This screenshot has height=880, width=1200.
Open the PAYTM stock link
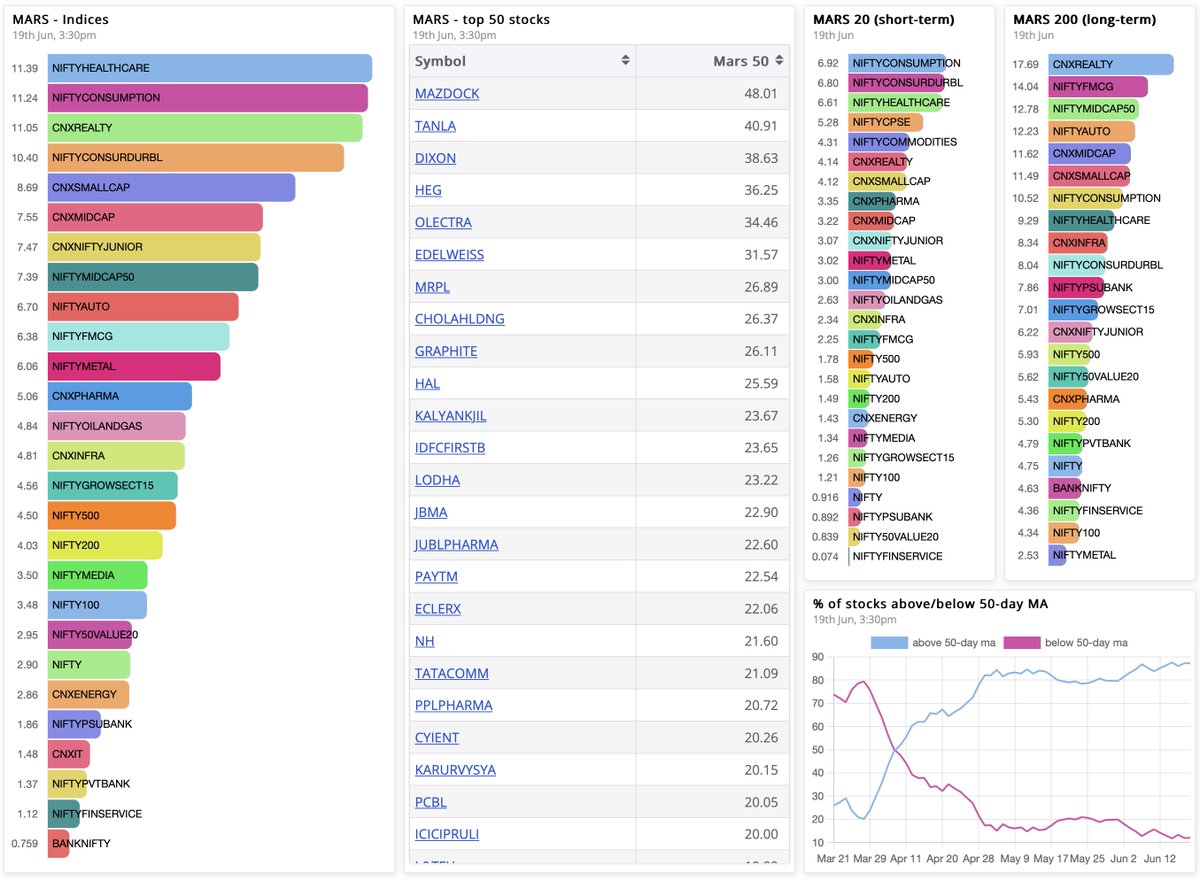tap(436, 576)
